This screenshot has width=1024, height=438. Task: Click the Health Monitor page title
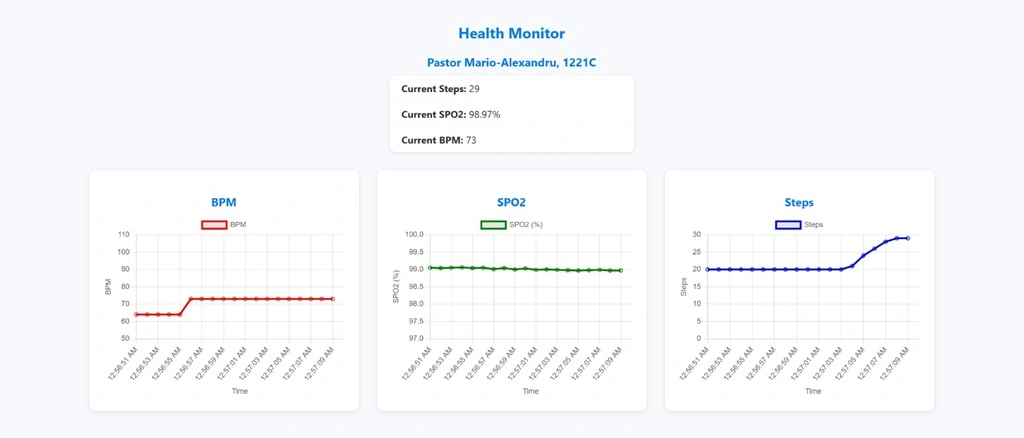pos(511,33)
